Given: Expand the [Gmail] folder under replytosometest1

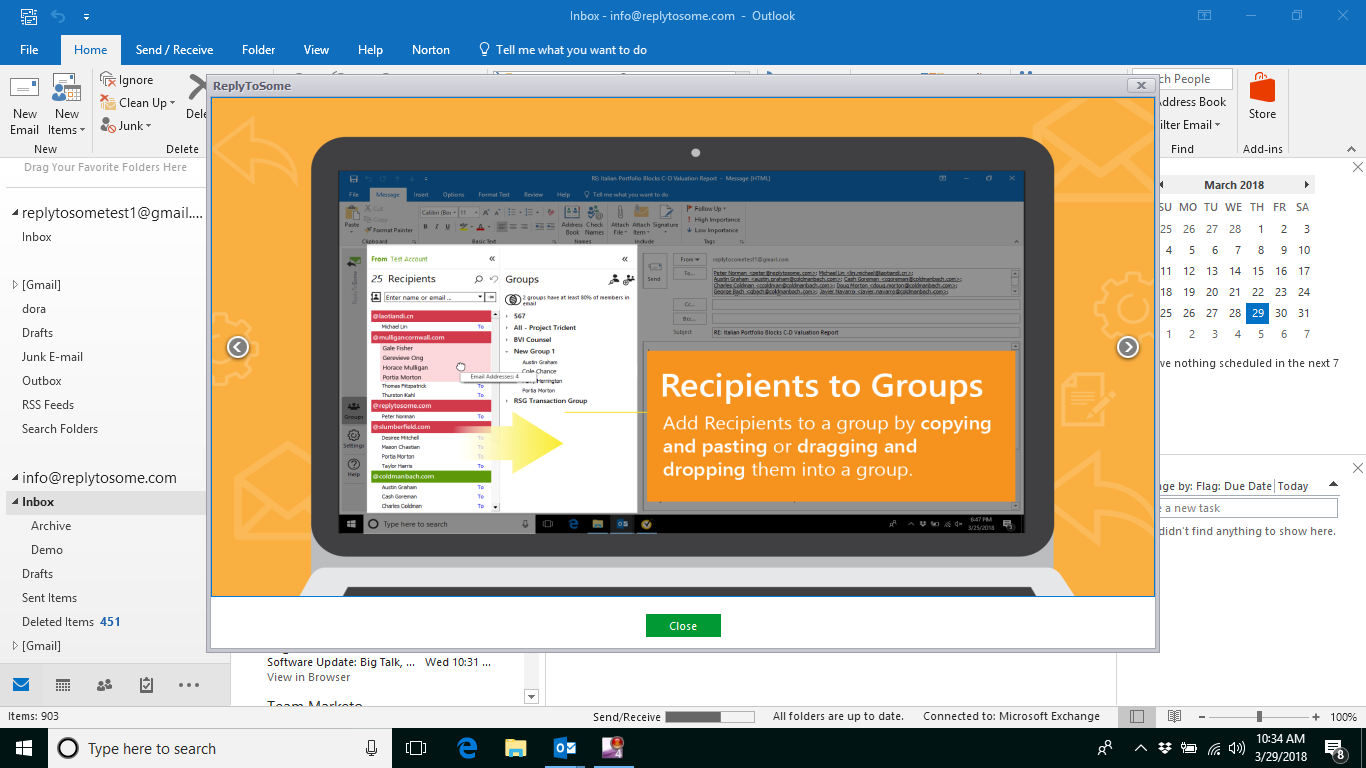Looking at the screenshot, I should (x=15, y=285).
